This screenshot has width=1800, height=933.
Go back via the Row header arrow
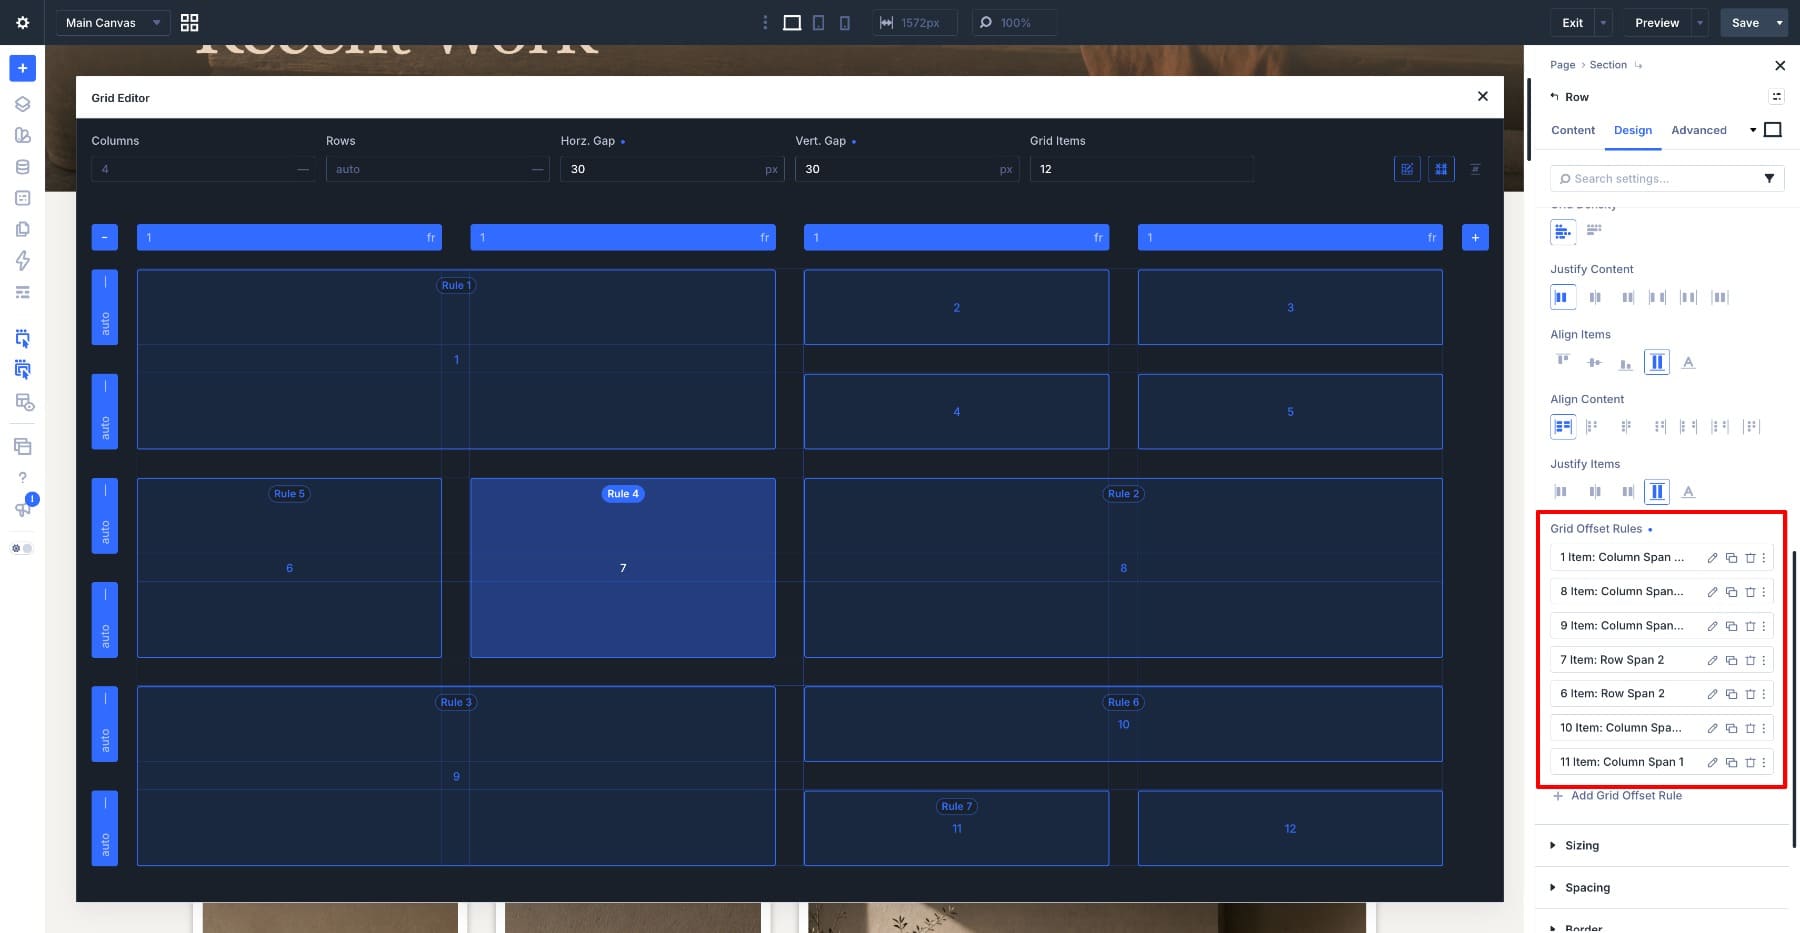point(1554,97)
